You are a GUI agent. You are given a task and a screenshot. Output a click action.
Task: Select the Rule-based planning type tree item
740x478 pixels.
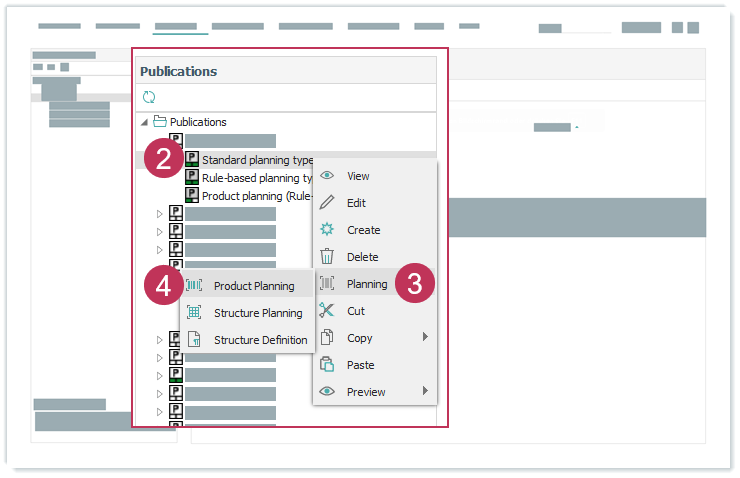click(257, 178)
